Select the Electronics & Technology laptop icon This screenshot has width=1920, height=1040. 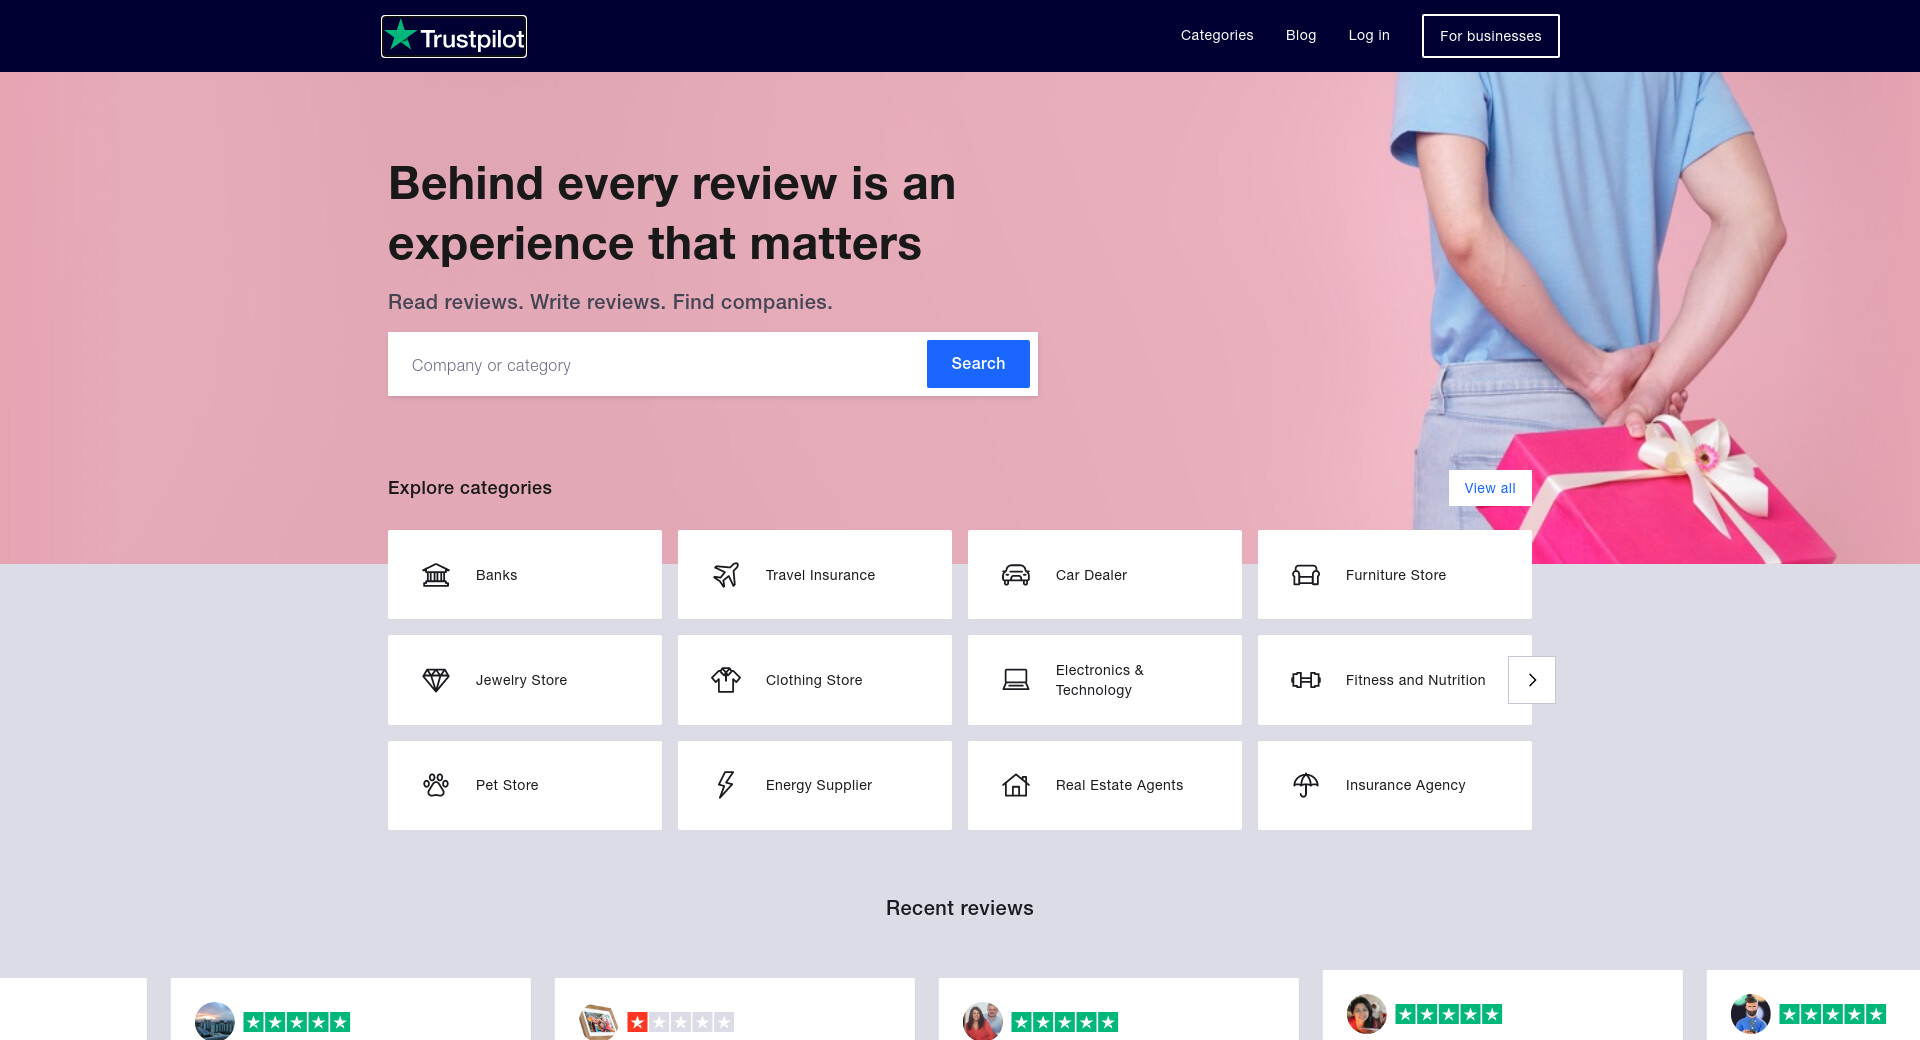pos(1016,680)
